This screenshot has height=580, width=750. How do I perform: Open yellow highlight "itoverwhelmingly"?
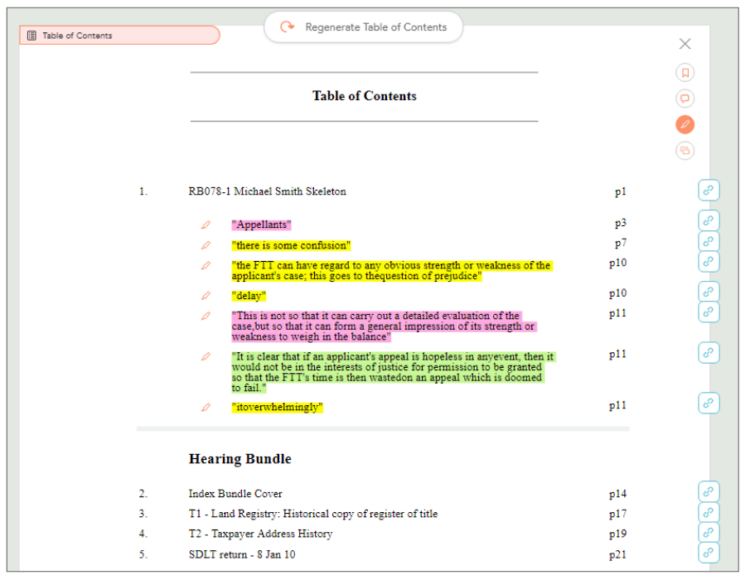click(277, 407)
